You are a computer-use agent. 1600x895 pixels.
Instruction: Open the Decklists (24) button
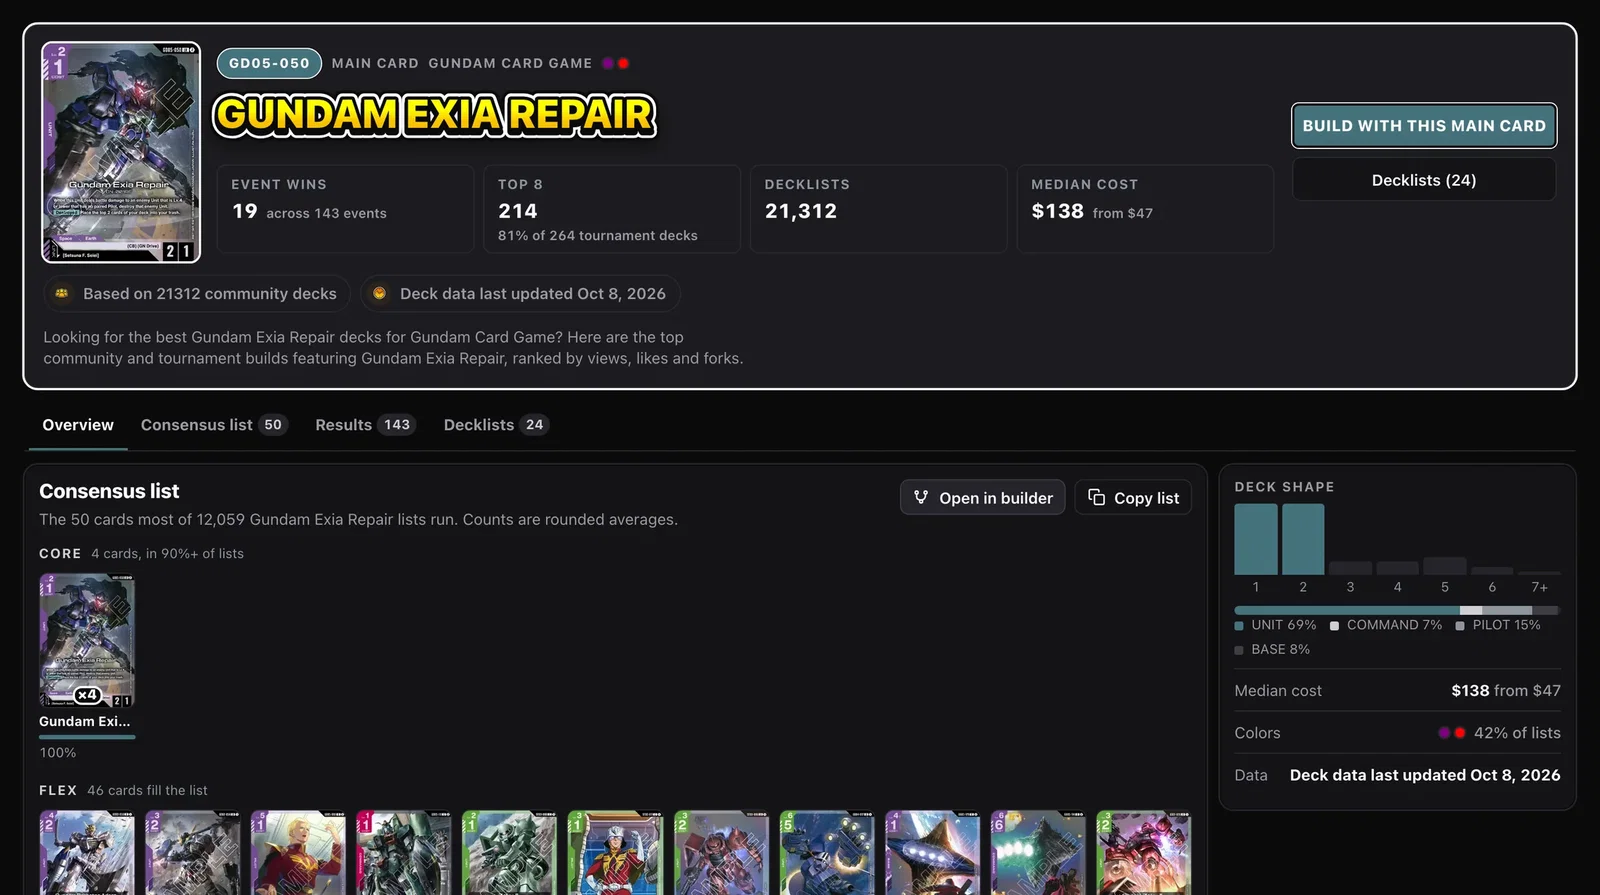tap(1424, 180)
